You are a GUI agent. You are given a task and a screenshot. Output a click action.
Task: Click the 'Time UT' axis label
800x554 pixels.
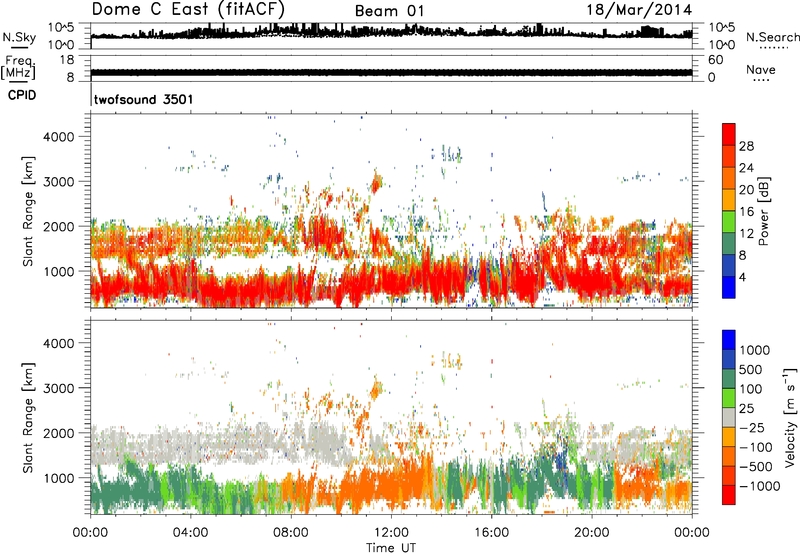point(391,548)
